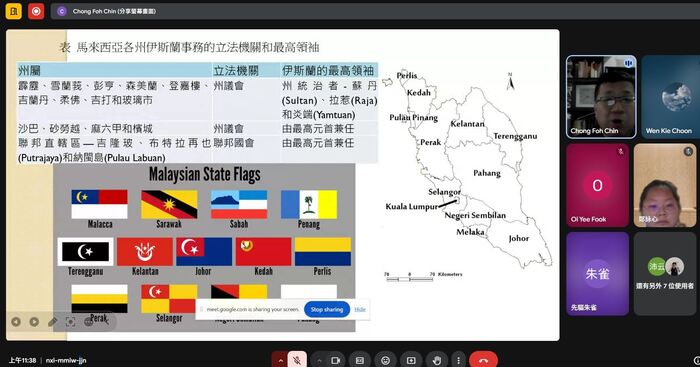The width and height of the screenshot is (700, 367).
Task: Open audio settings arrow beside microphone
Action: pyautogui.click(x=280, y=360)
